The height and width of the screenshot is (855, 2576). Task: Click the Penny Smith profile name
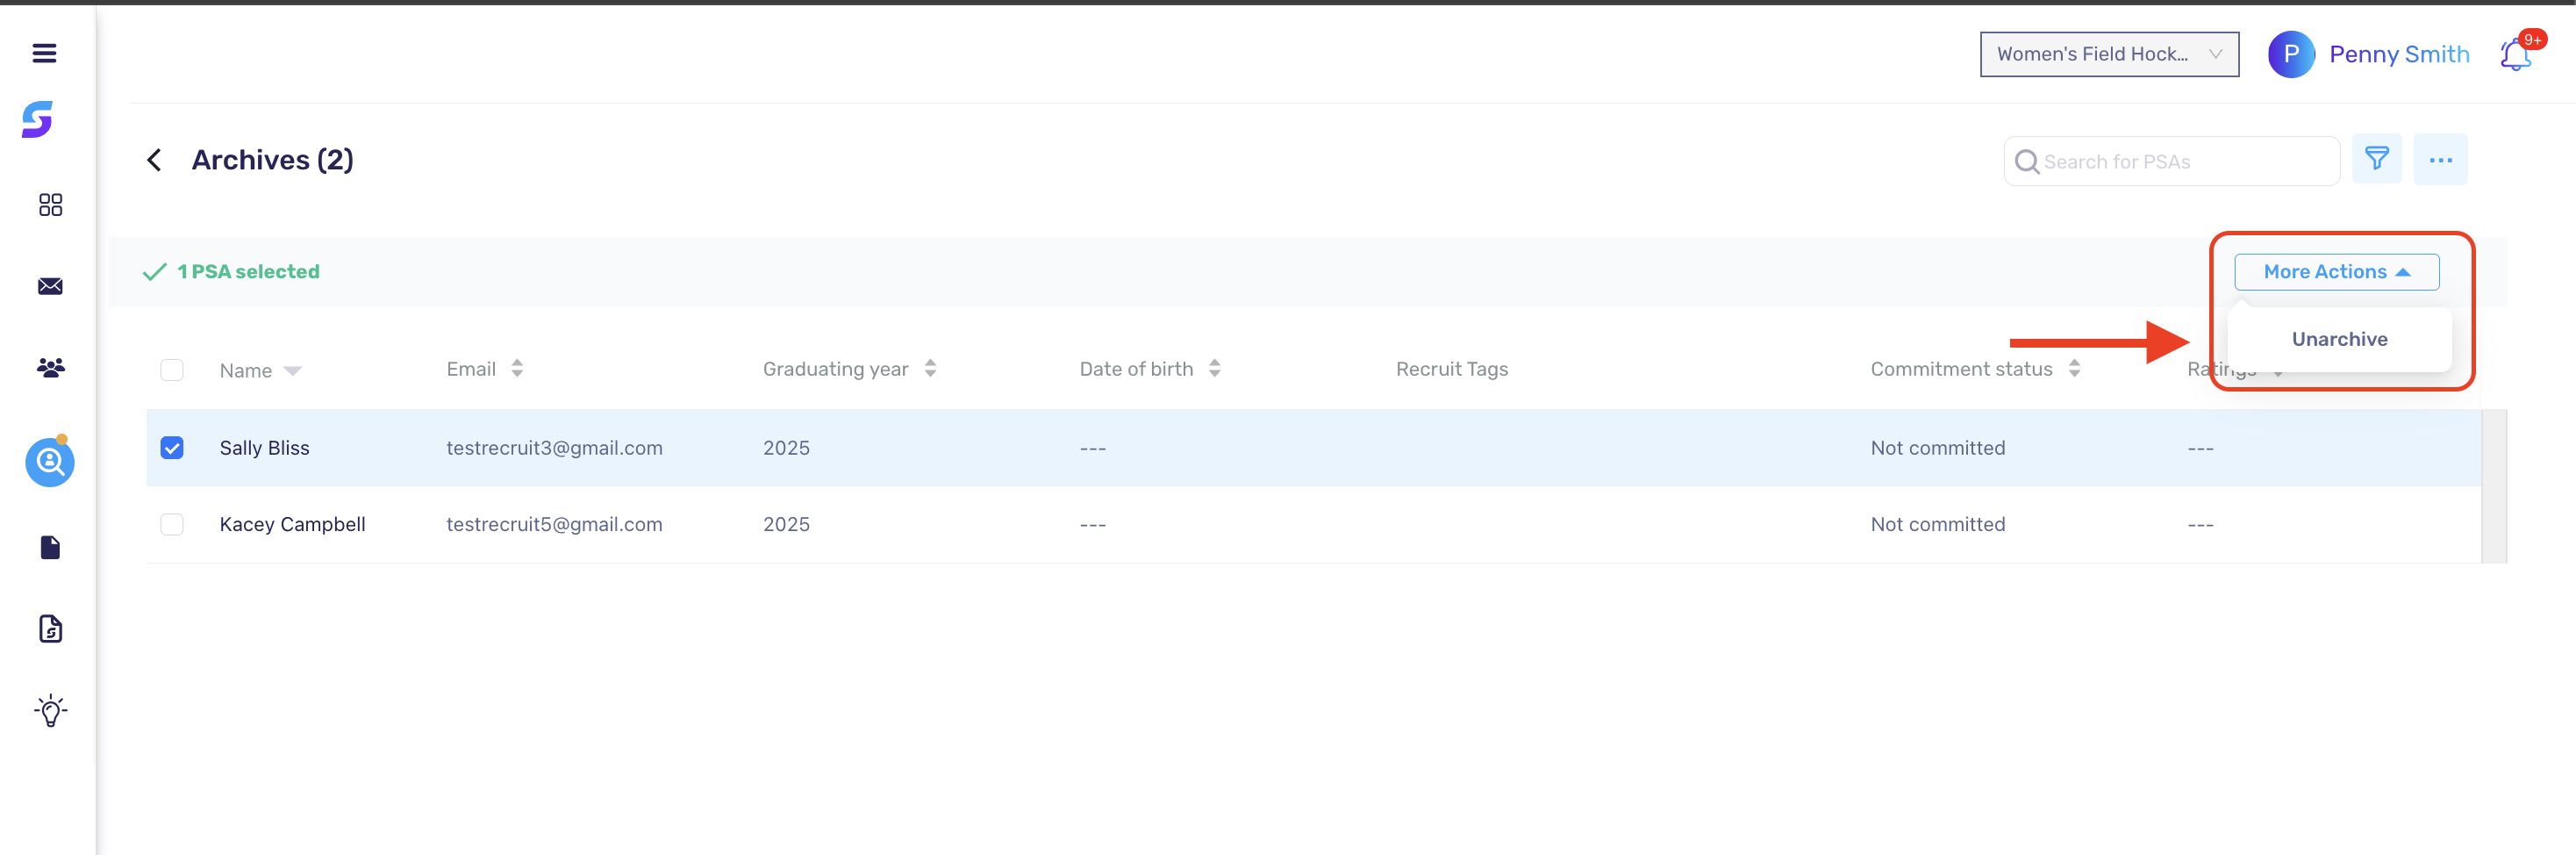coord(2399,55)
